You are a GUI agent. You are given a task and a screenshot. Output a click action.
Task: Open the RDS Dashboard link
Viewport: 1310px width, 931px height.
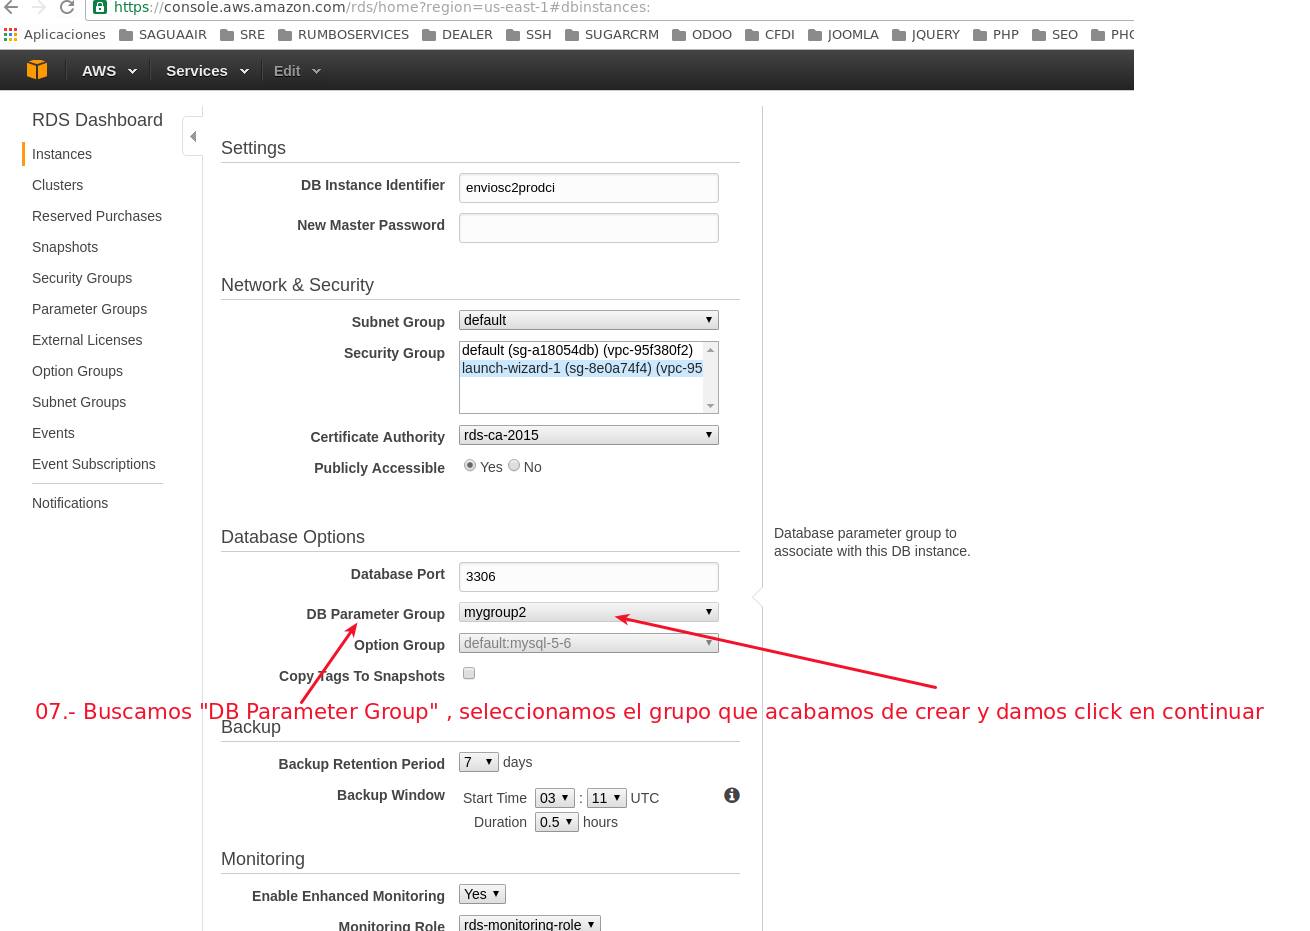click(x=97, y=120)
